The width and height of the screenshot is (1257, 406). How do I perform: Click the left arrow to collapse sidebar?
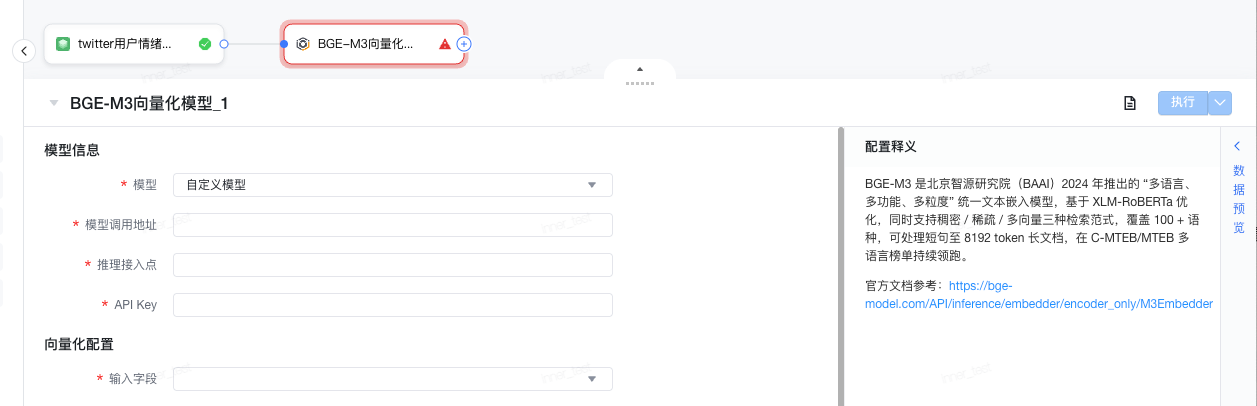[24, 50]
